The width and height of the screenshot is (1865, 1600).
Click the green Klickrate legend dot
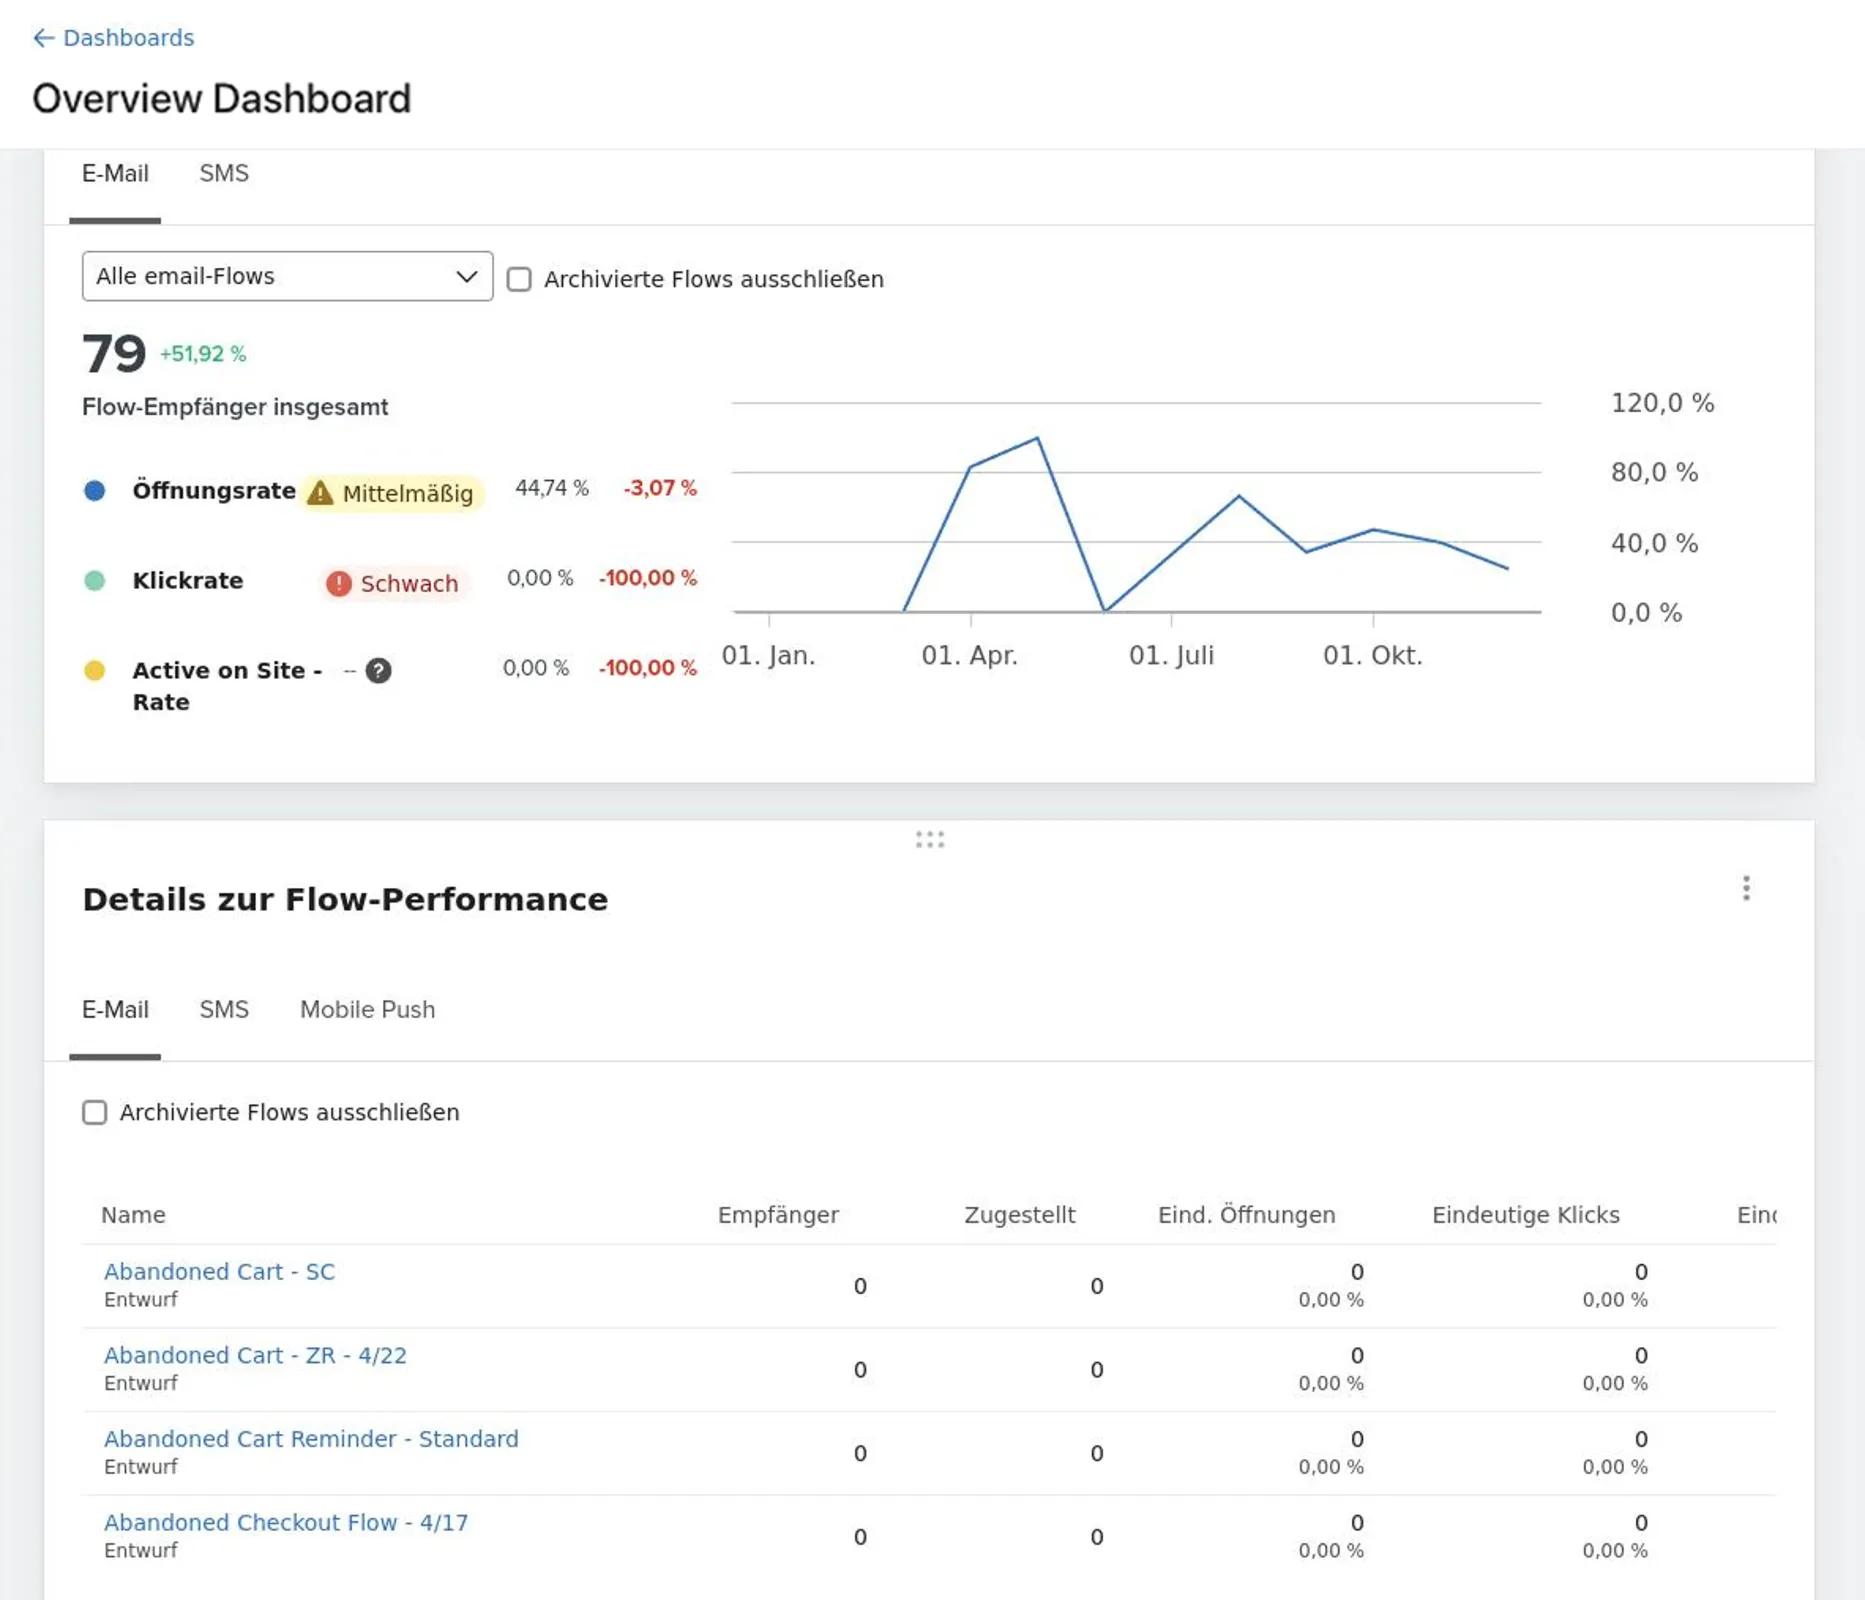95,581
